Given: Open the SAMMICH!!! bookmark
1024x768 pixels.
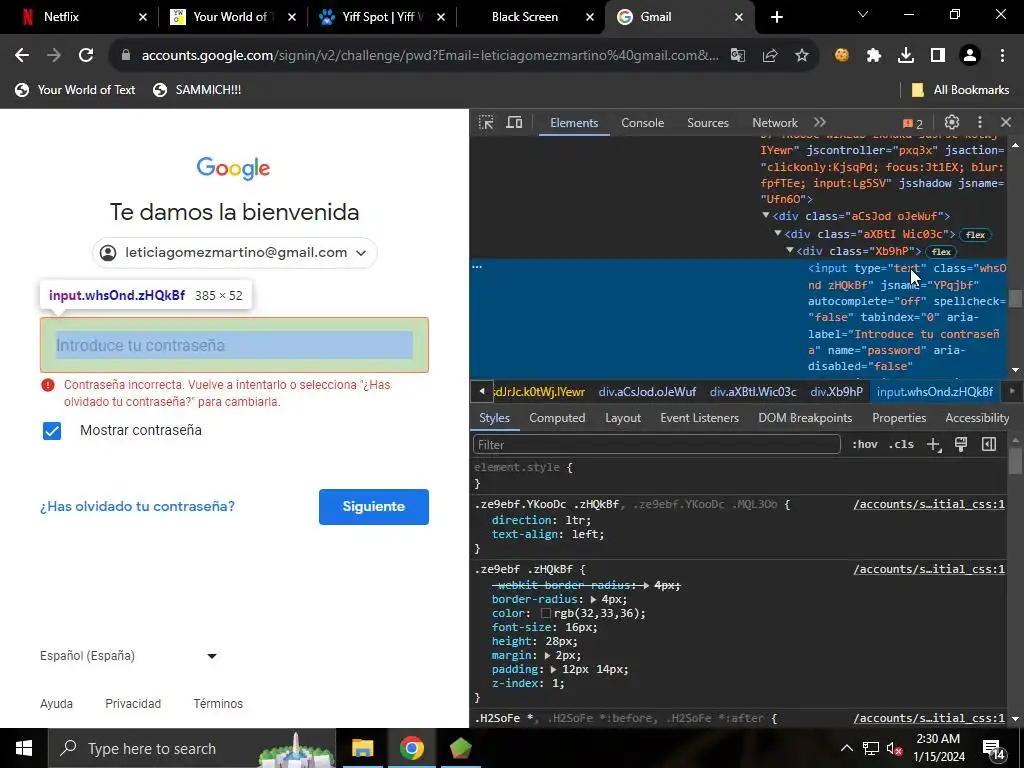Looking at the screenshot, I should (197, 90).
